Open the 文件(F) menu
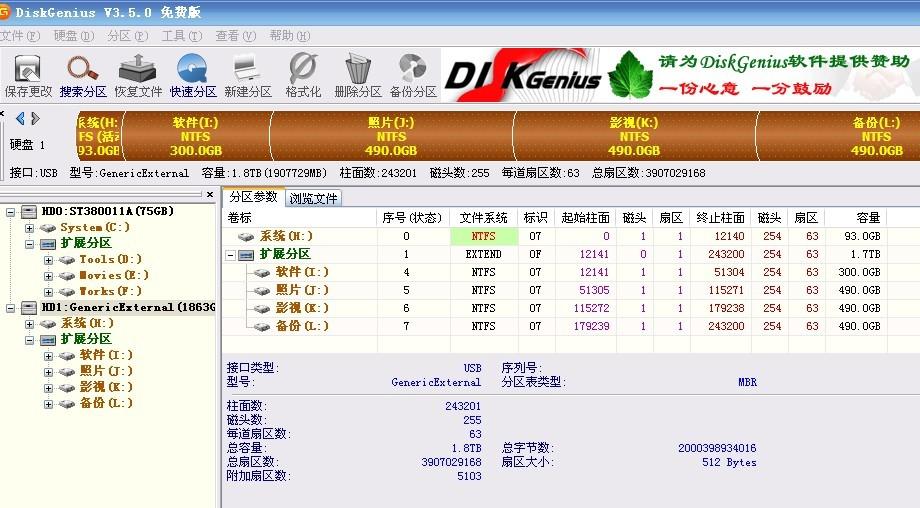This screenshot has height=508, width=920. pyautogui.click(x=19, y=36)
